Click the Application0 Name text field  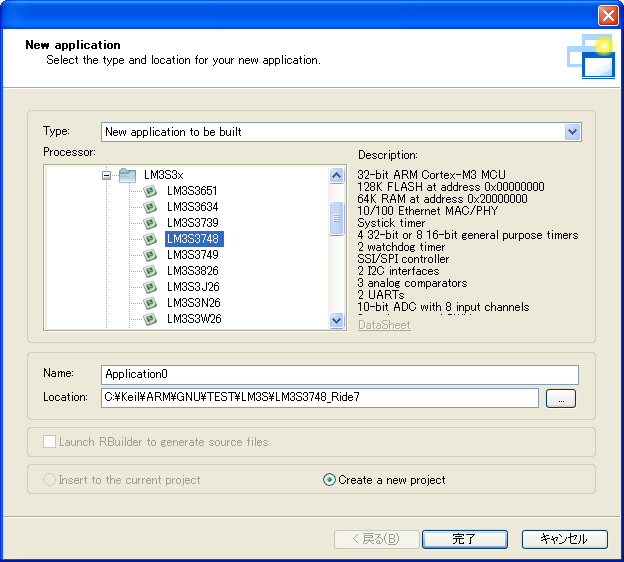tap(340, 374)
